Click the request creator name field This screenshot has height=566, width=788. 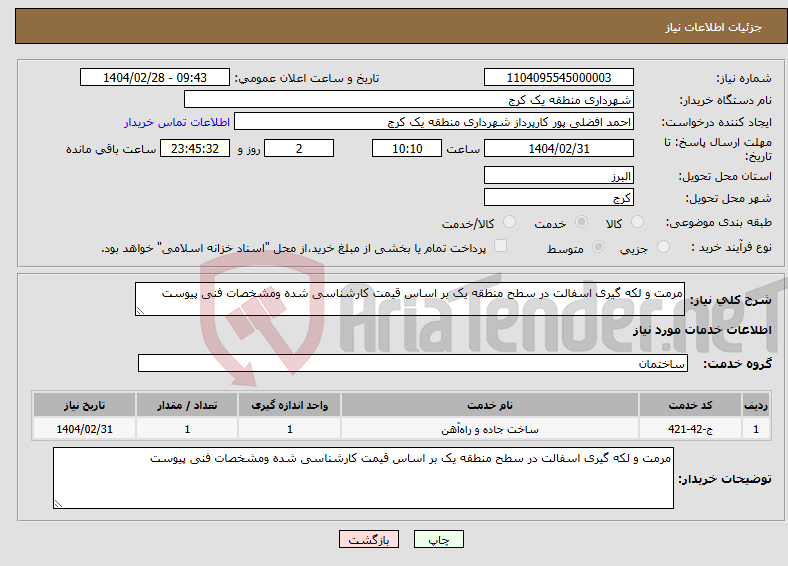tap(434, 122)
